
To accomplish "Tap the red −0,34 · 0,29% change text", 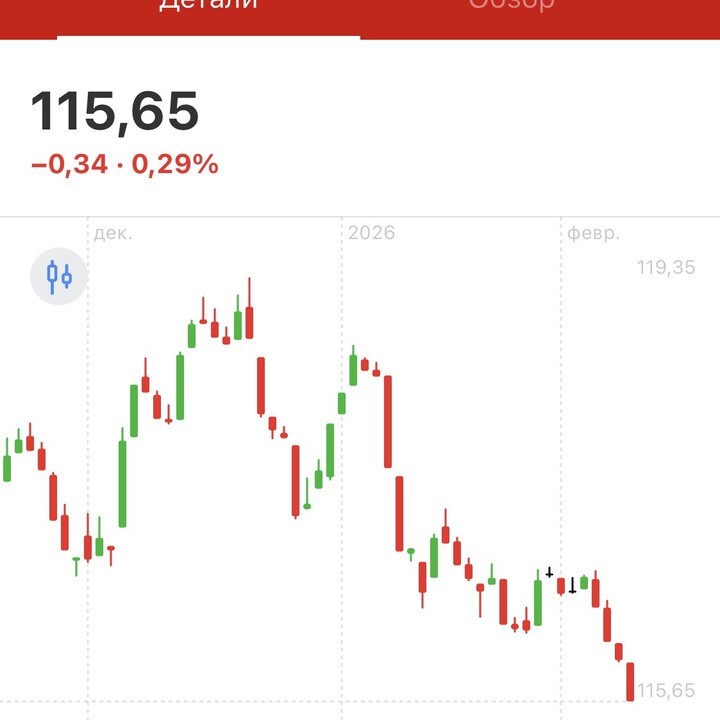I will [x=125, y=164].
